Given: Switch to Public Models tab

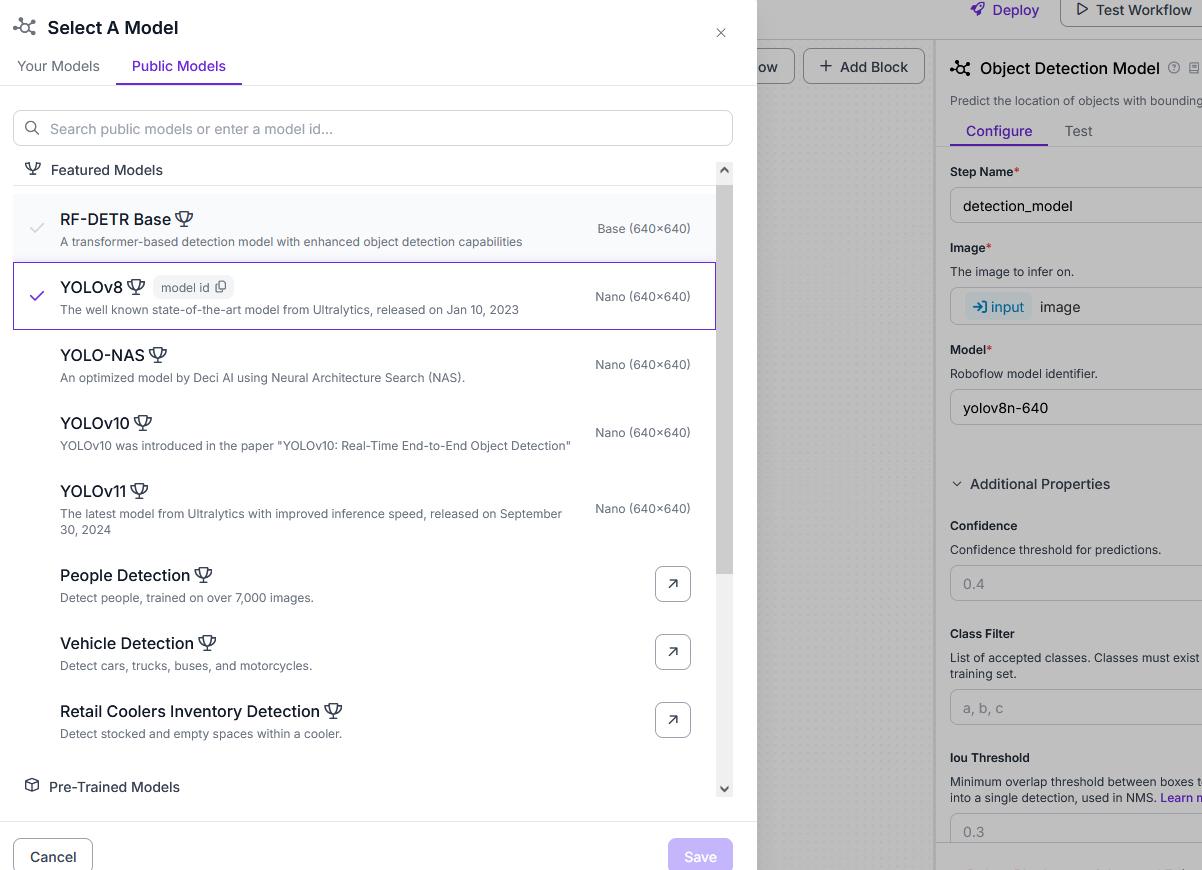Looking at the screenshot, I should click(179, 66).
